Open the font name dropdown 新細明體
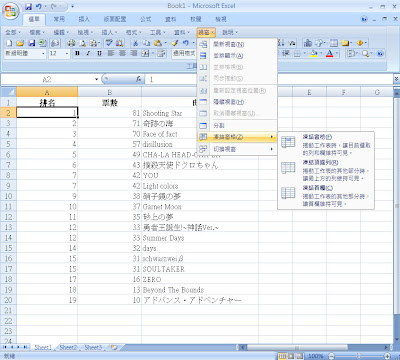400x360 pixels. click(43, 53)
